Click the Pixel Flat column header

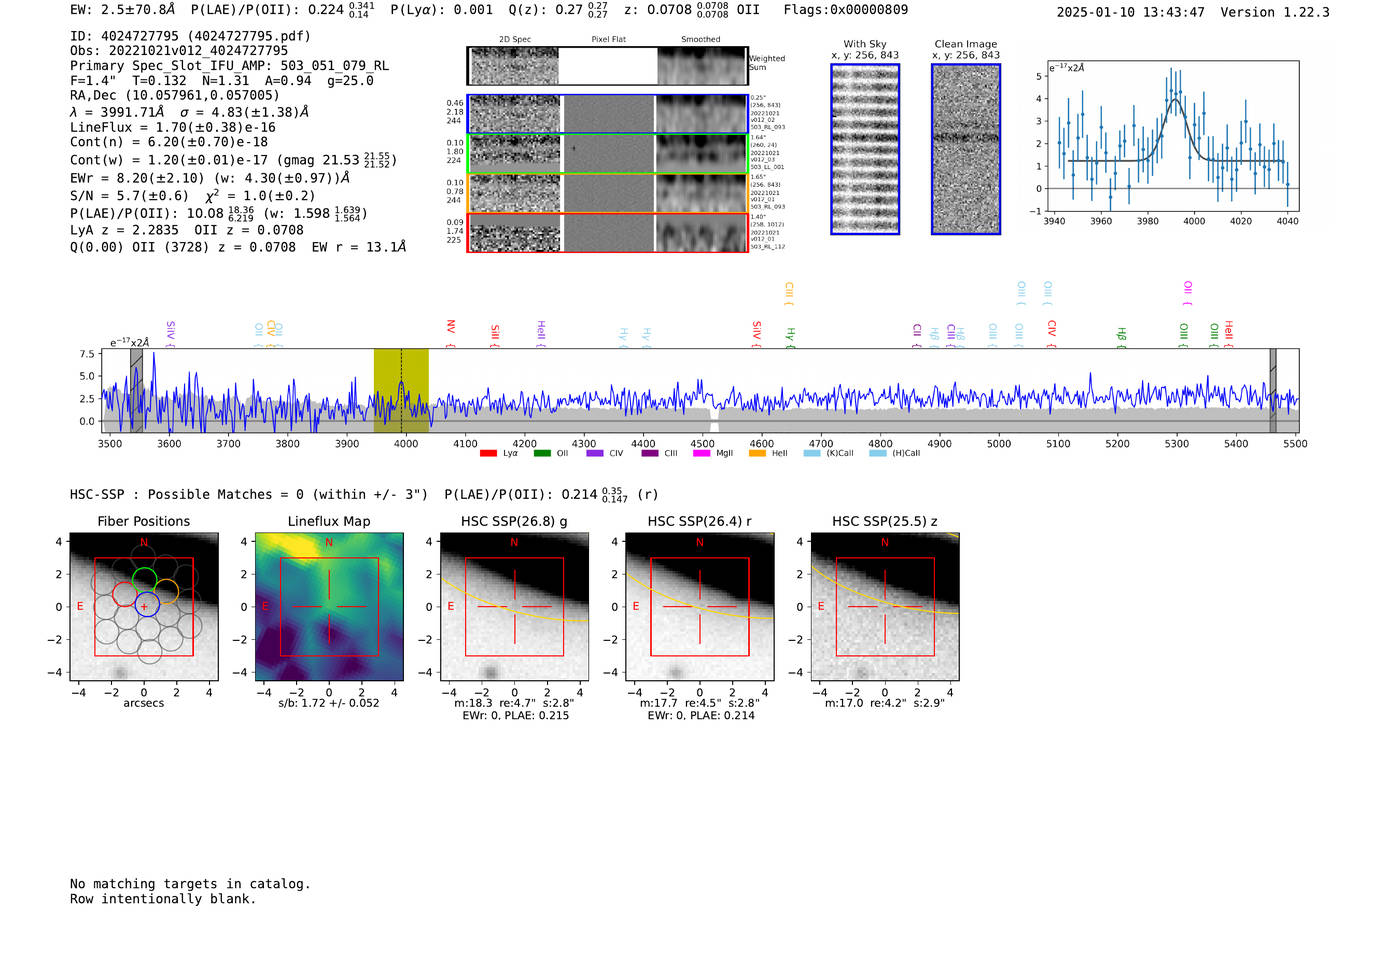click(608, 40)
